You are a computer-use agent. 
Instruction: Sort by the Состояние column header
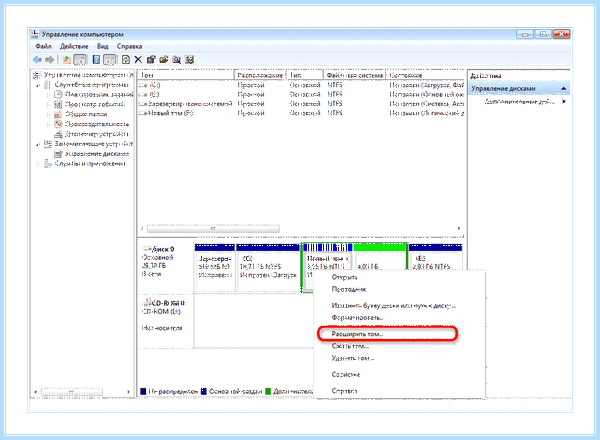pyautogui.click(x=425, y=75)
